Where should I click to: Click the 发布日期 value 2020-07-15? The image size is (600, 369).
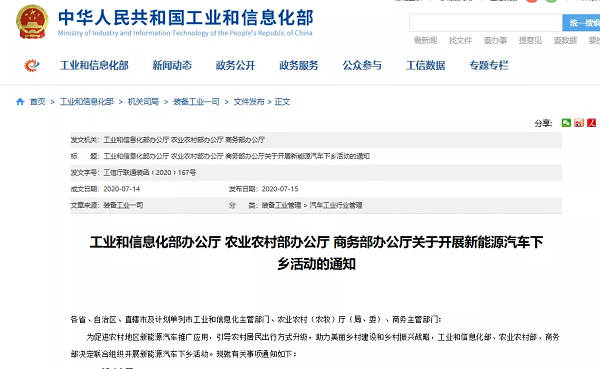point(280,189)
